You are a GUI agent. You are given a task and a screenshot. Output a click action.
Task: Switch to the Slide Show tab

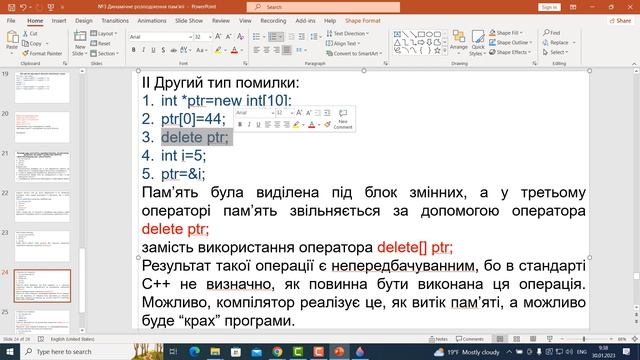(x=189, y=20)
